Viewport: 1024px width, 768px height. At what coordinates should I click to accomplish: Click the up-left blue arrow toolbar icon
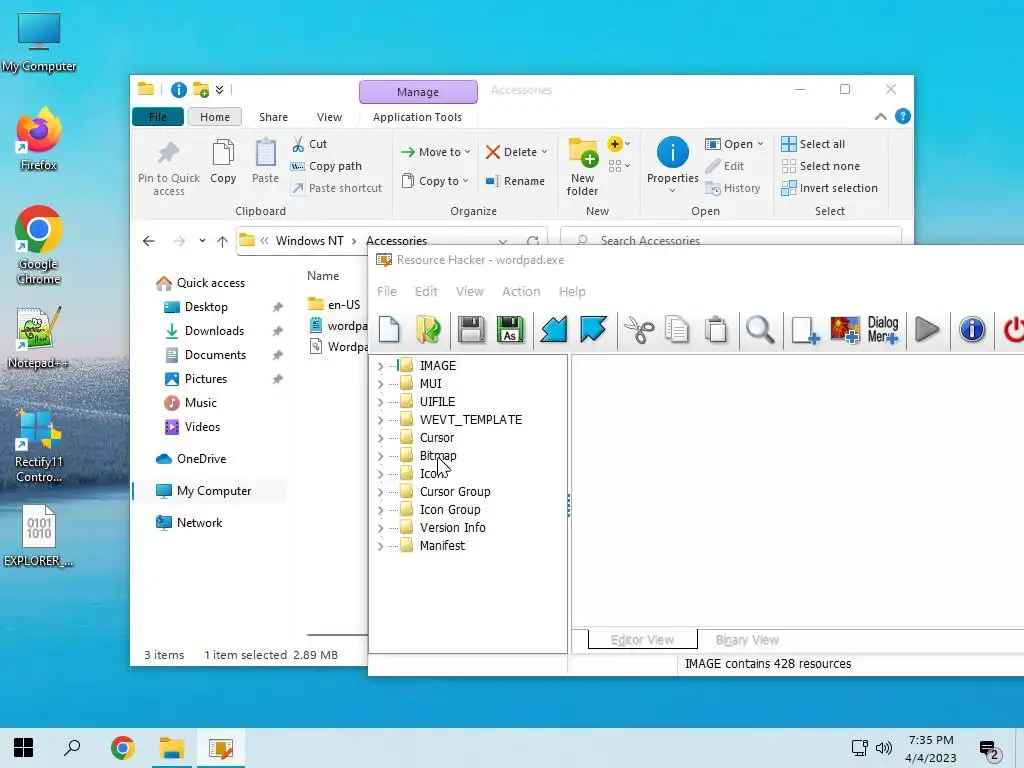[x=593, y=329]
